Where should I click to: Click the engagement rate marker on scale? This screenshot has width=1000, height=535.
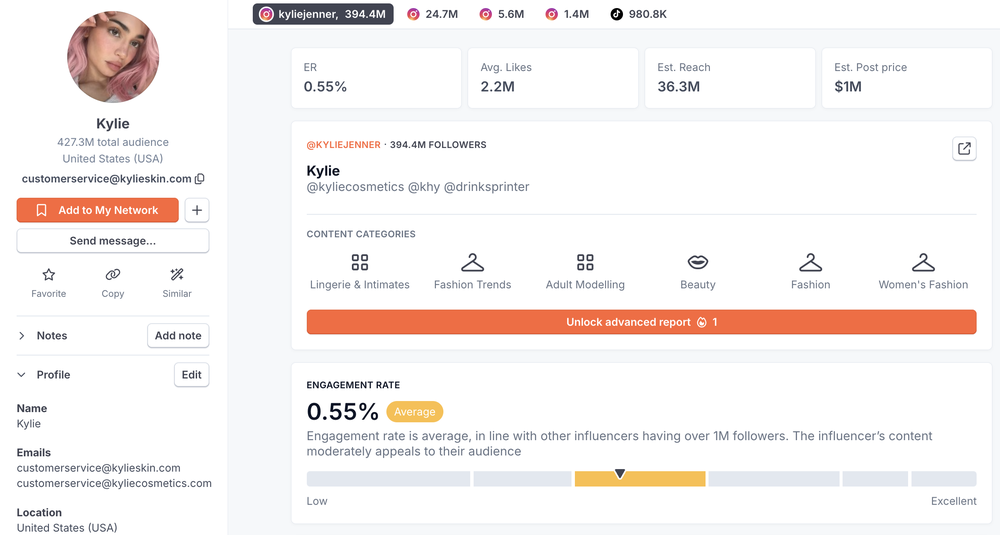[619, 474]
